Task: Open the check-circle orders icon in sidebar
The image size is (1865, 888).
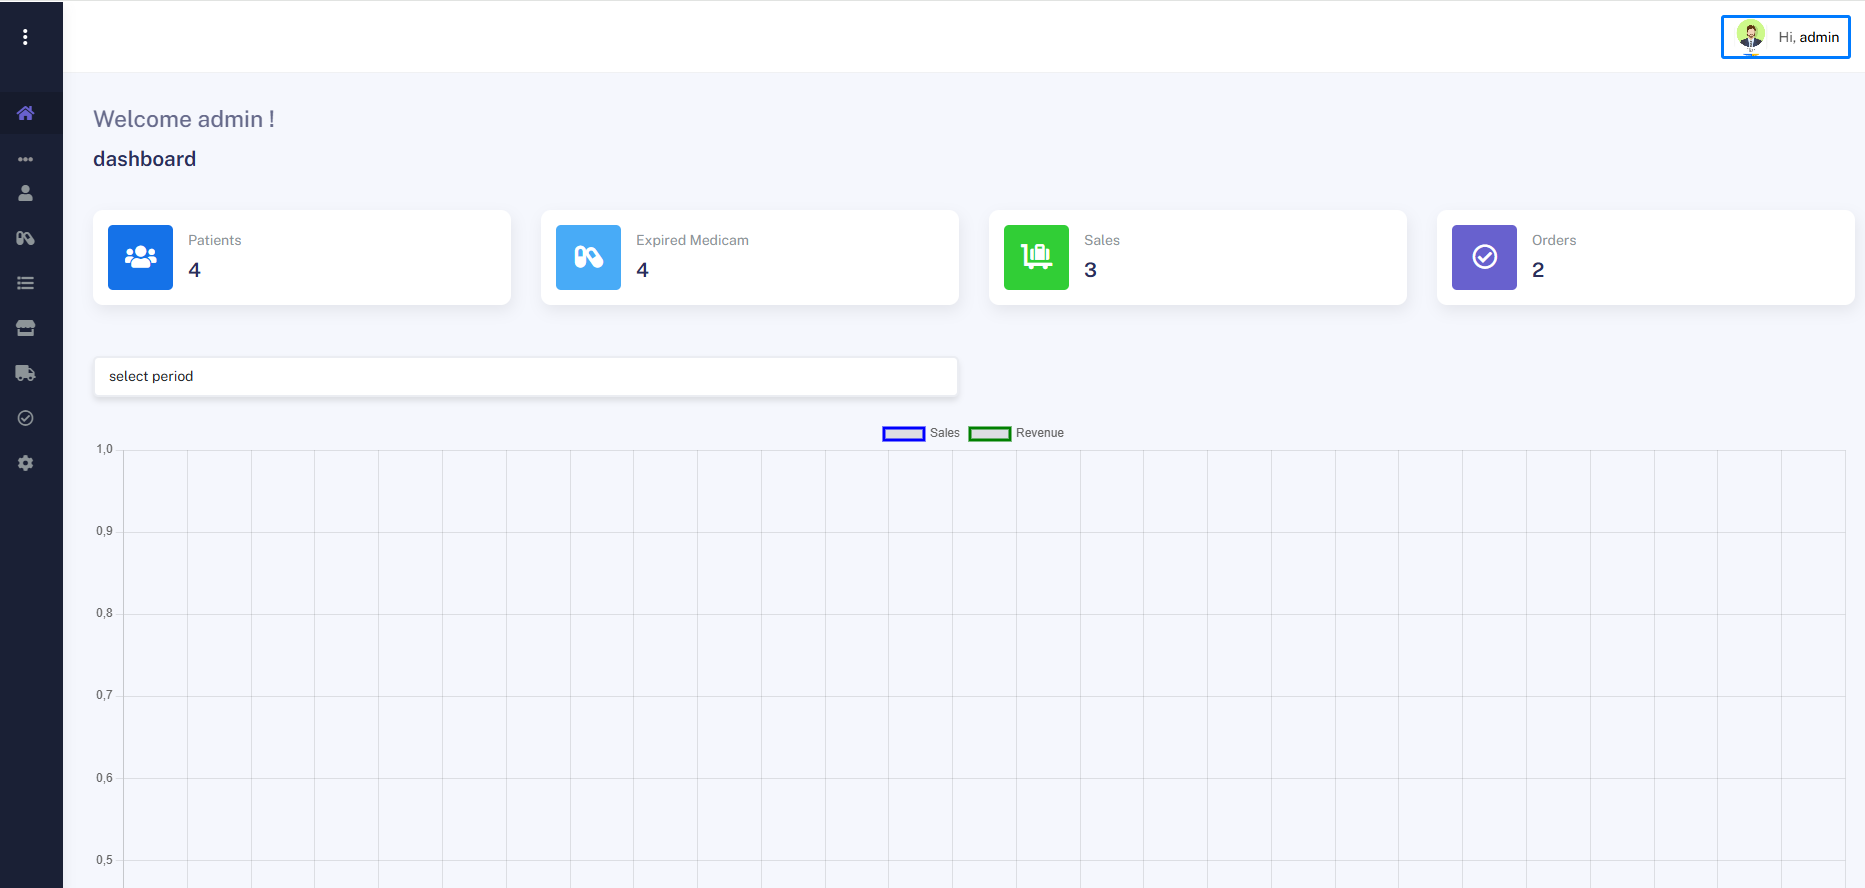Action: point(26,418)
